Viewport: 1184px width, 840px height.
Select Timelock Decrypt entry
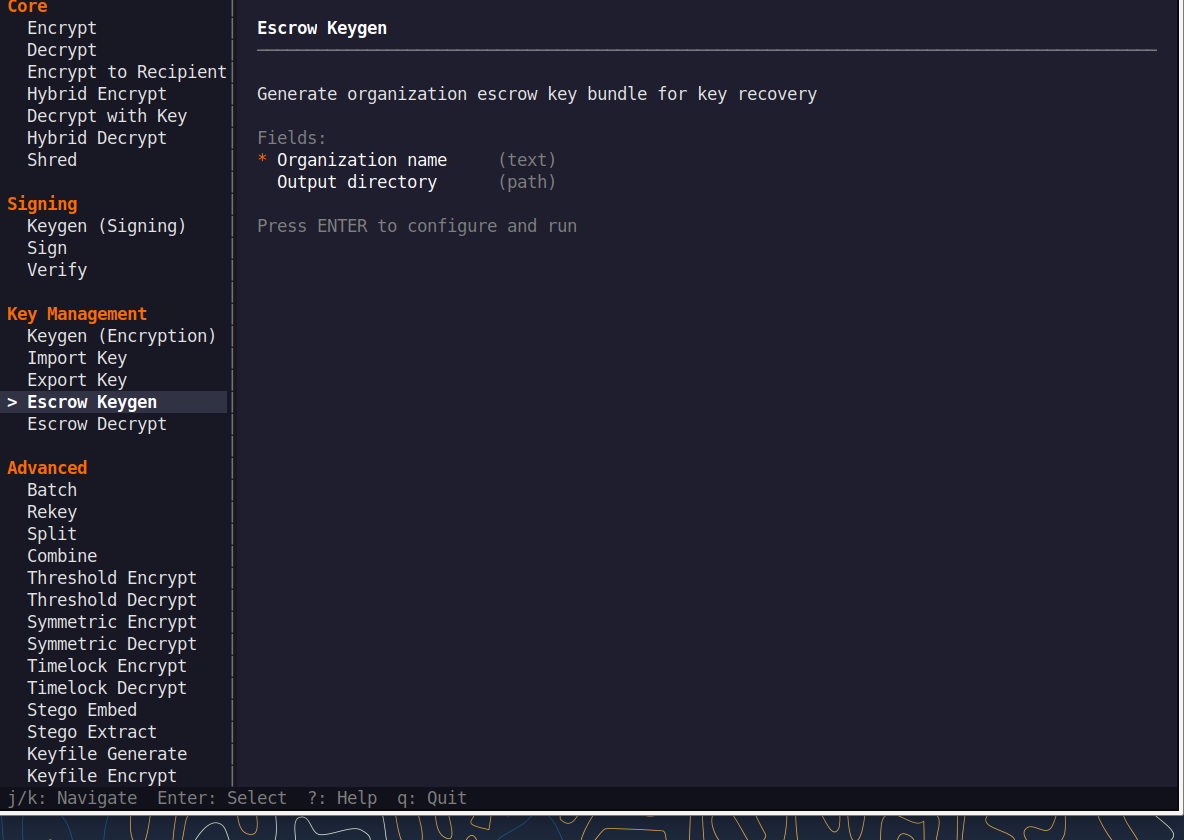[106, 687]
